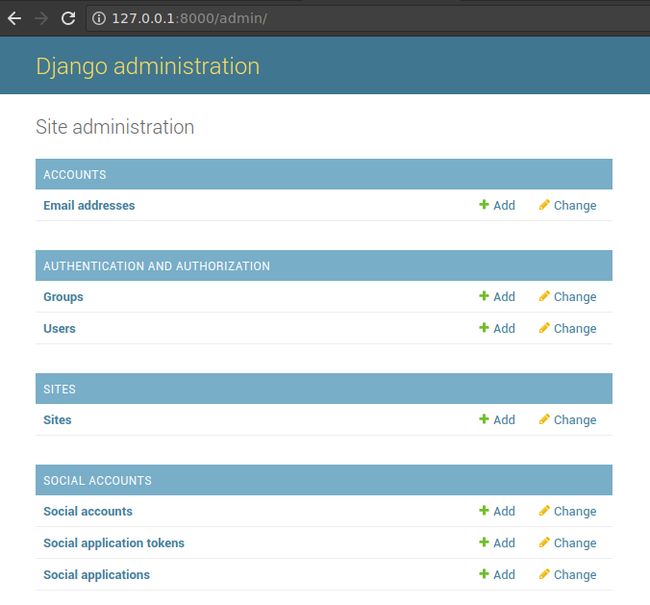Open Authentication and Authorization section header
Viewport: 650px width, 605px height.
click(157, 266)
